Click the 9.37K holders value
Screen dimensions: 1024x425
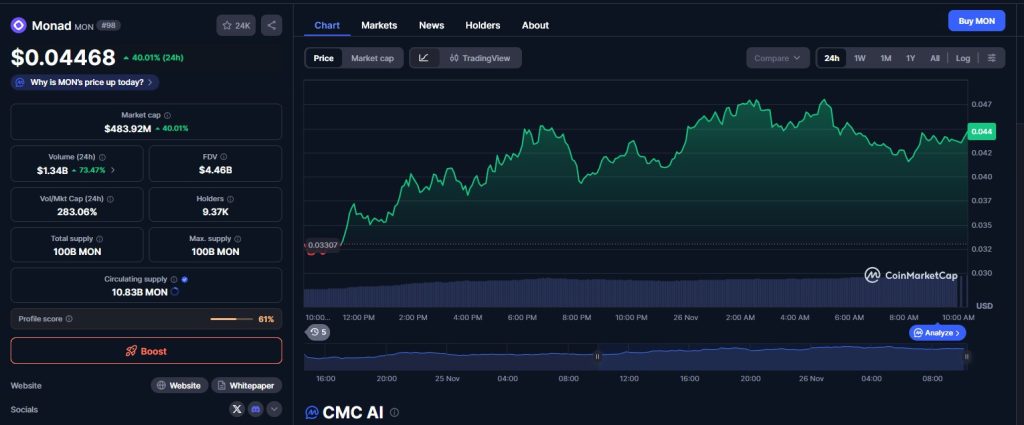(x=216, y=212)
